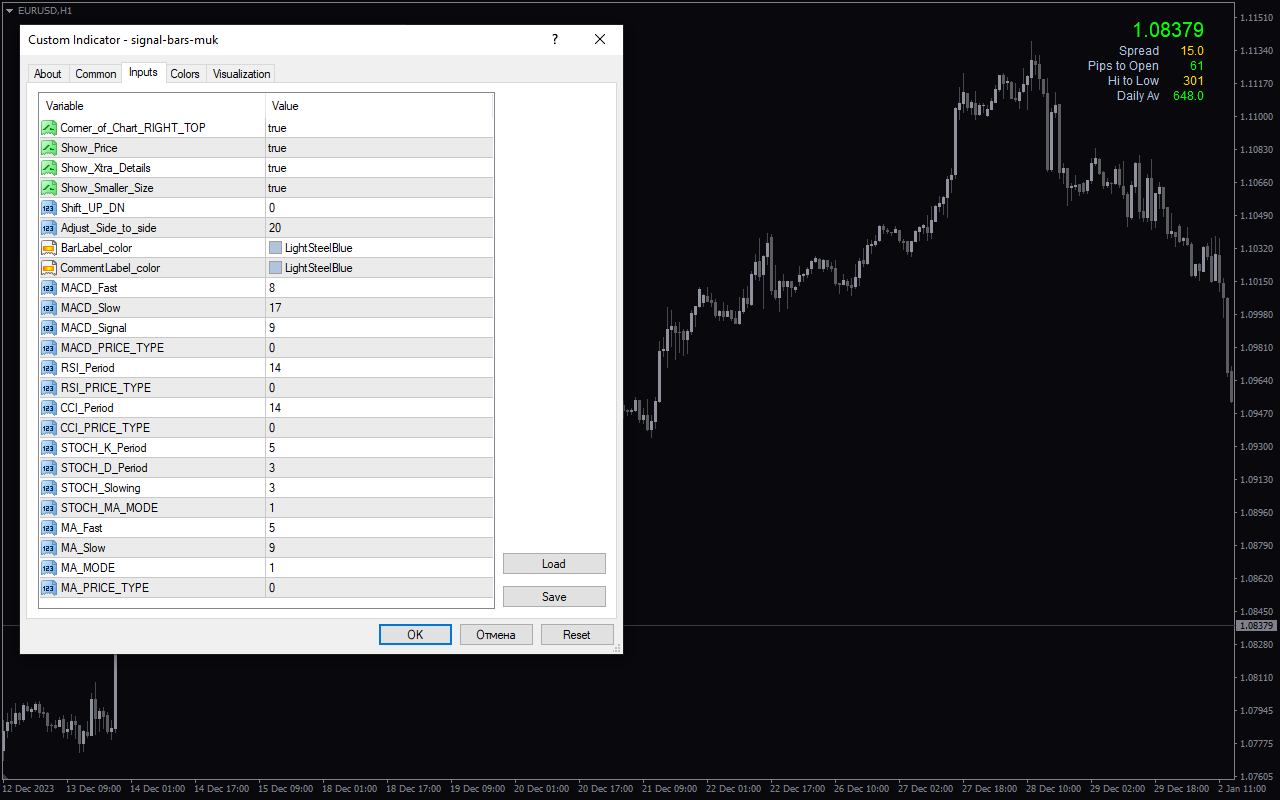Click the STOCH_K_Period integer icon
The width and height of the screenshot is (1280, 800).
[48, 448]
